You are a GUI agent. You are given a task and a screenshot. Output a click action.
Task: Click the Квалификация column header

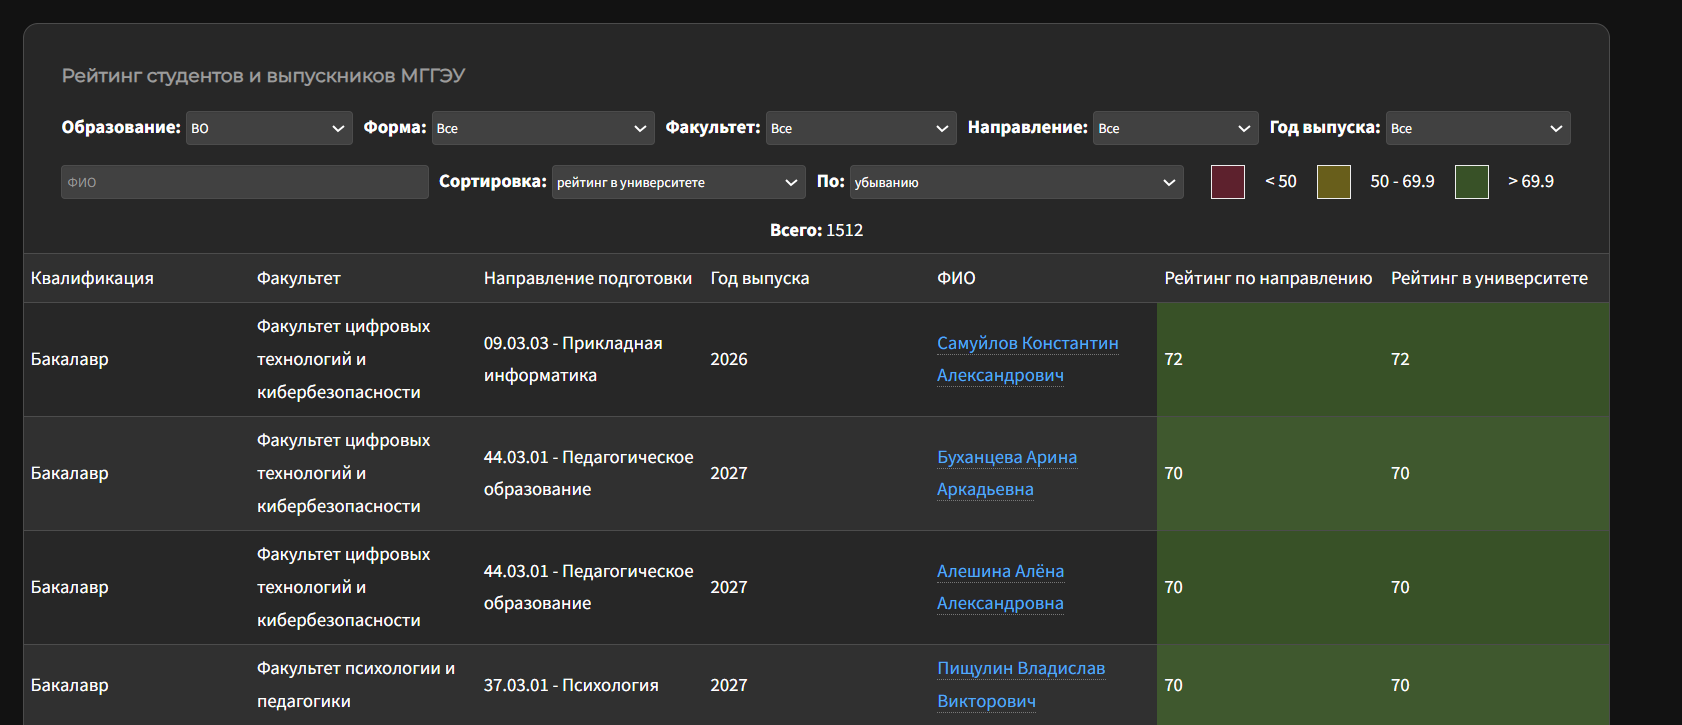tap(92, 278)
